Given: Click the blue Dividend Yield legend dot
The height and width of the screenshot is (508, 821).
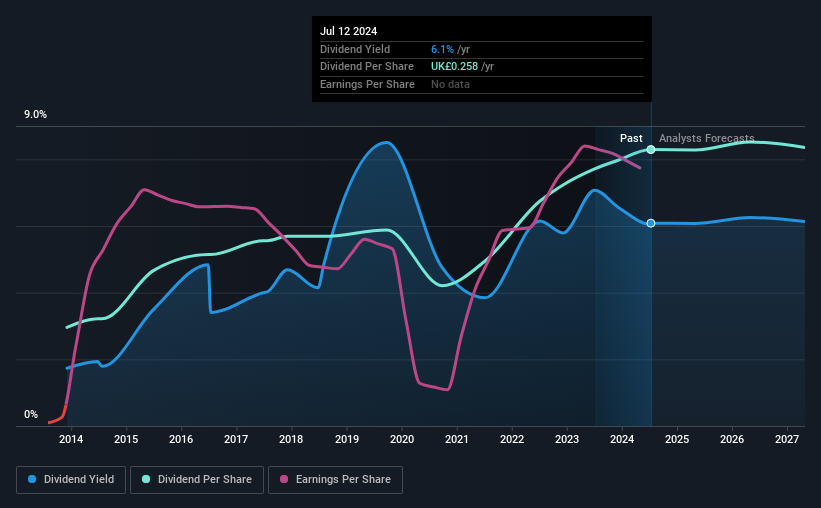Looking at the screenshot, I should click(32, 479).
